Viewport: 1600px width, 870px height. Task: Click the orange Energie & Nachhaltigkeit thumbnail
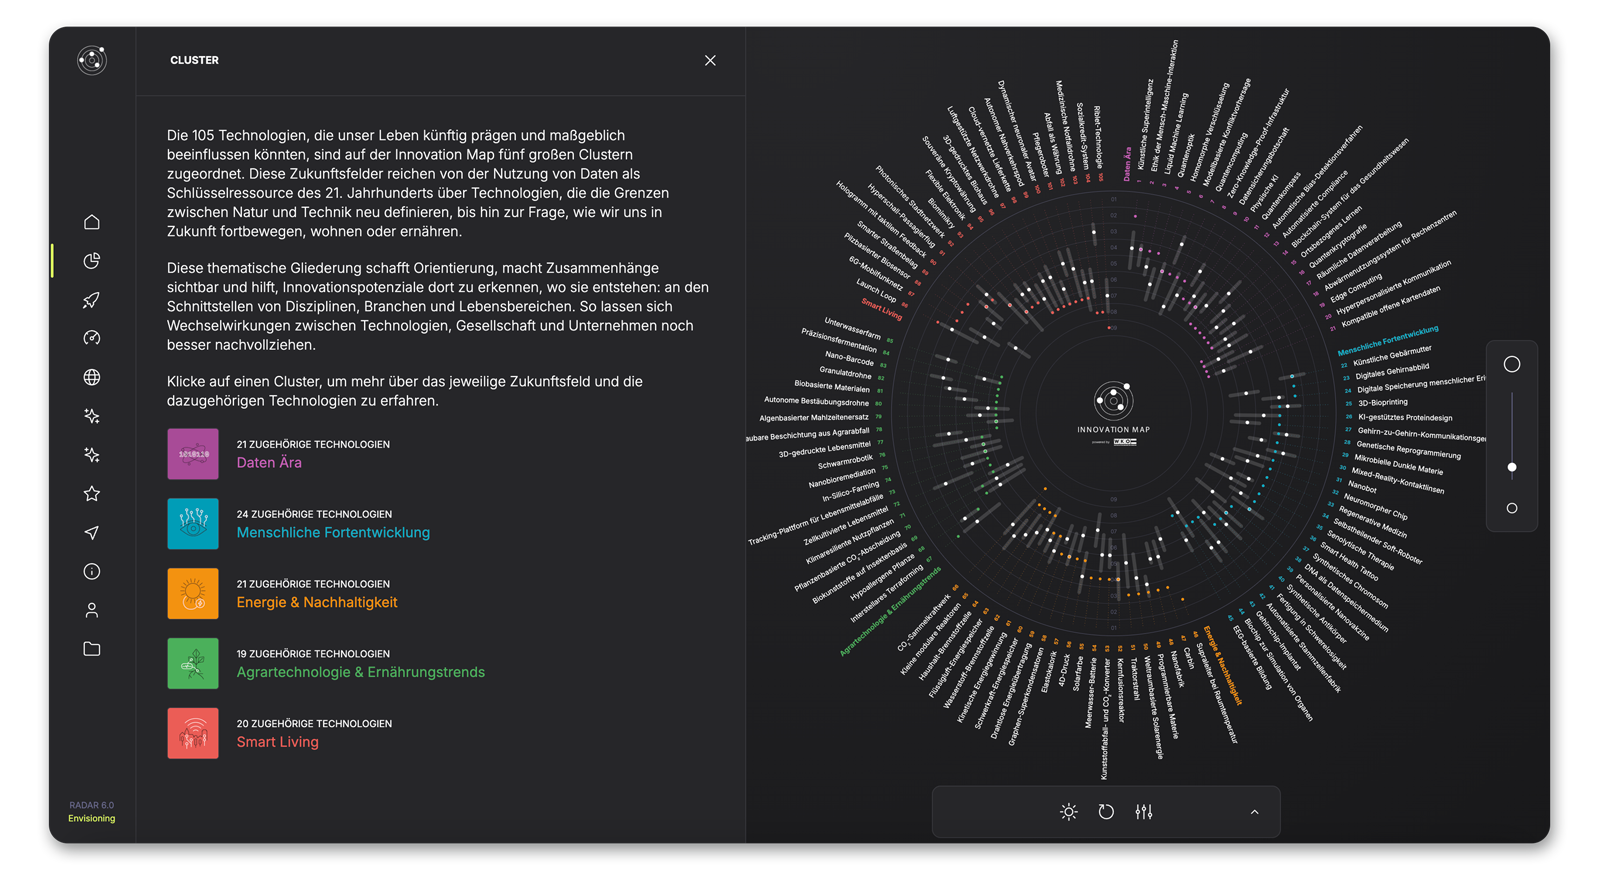(193, 594)
